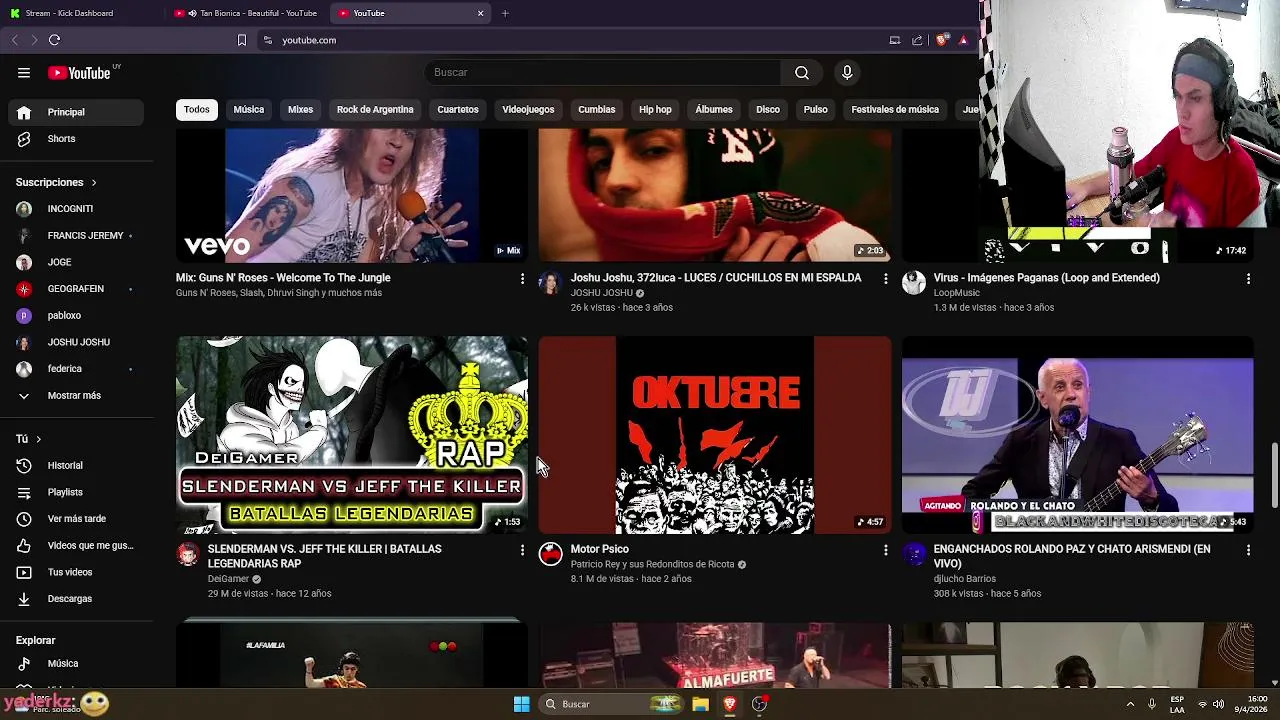Select the Videojuegos filter chip

click(x=528, y=109)
